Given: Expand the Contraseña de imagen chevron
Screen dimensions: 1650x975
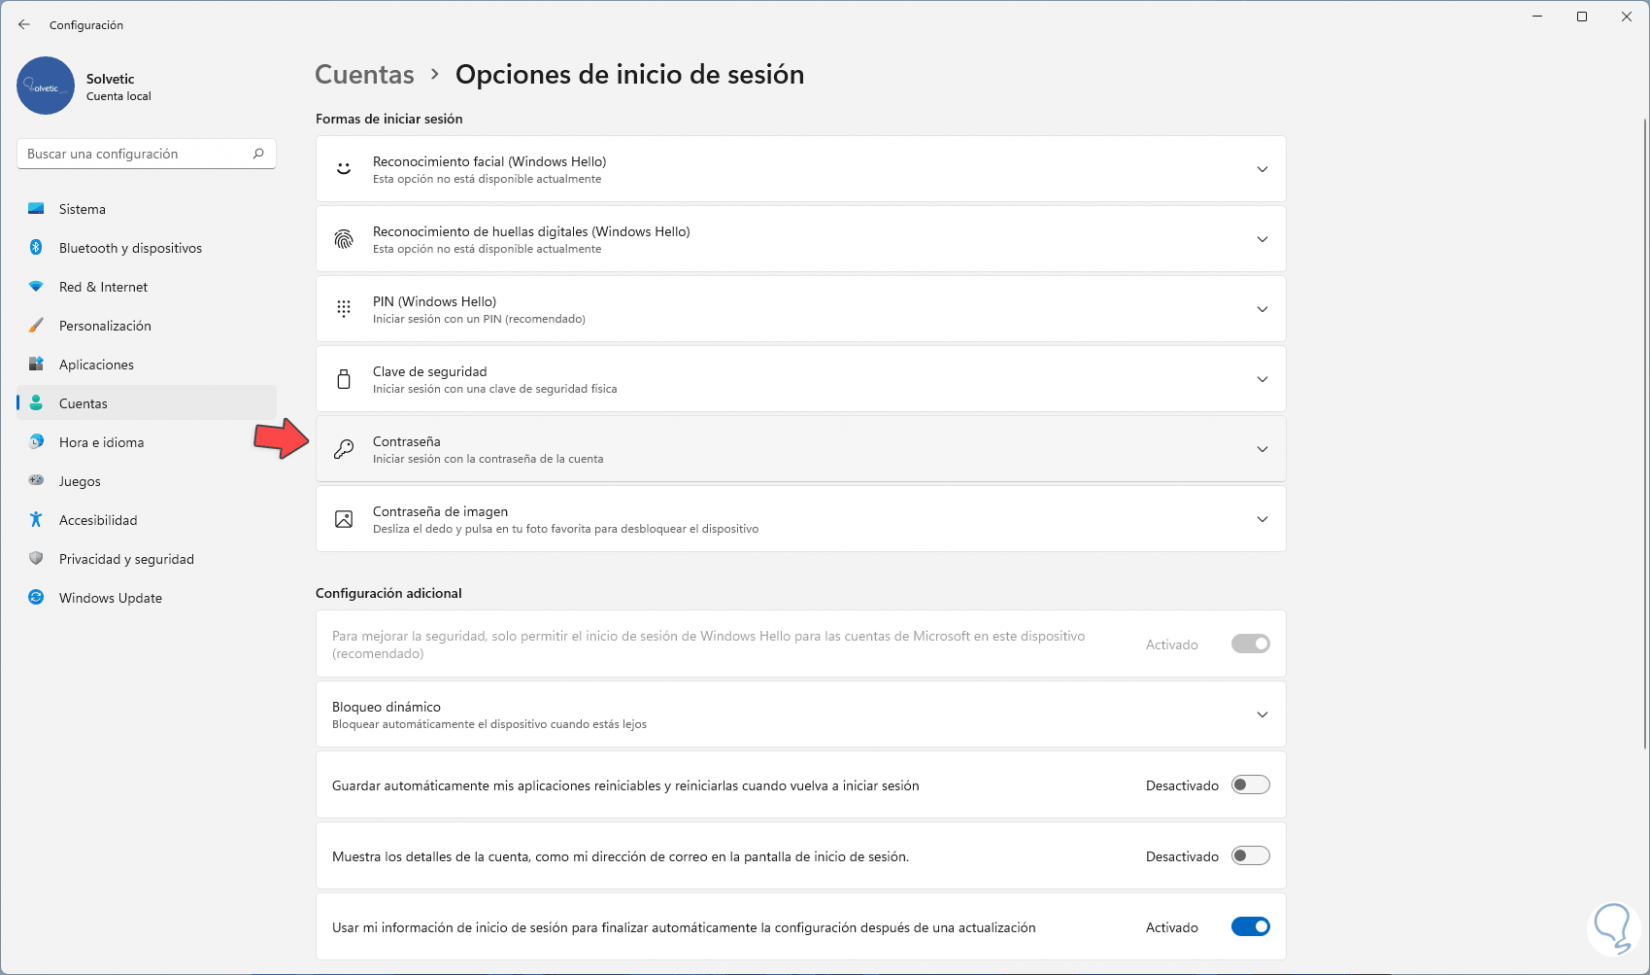Looking at the screenshot, I should coord(1262,519).
